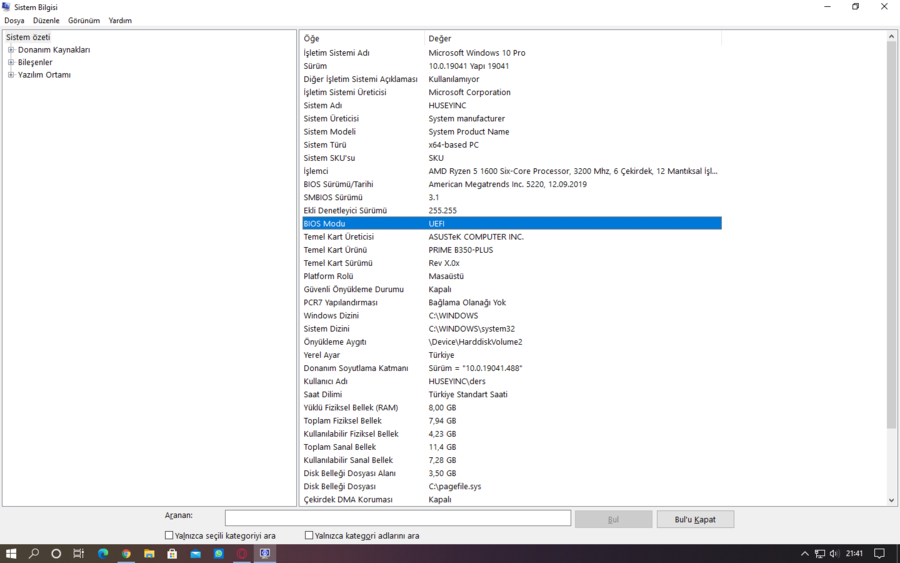Show hidden system tray icons

[804, 554]
